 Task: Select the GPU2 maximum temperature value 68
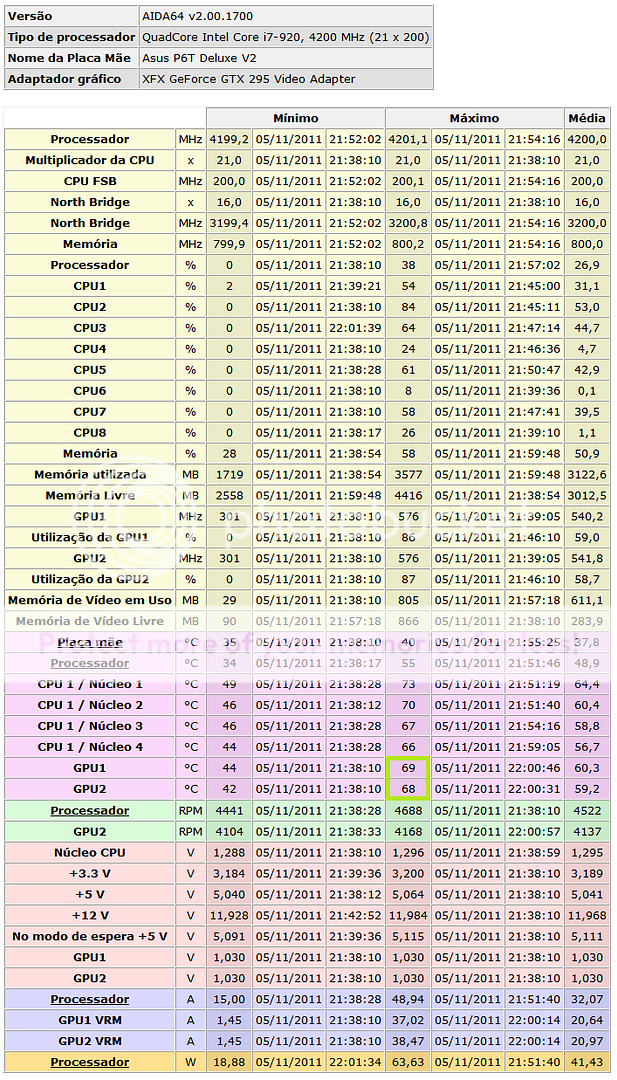[407, 789]
